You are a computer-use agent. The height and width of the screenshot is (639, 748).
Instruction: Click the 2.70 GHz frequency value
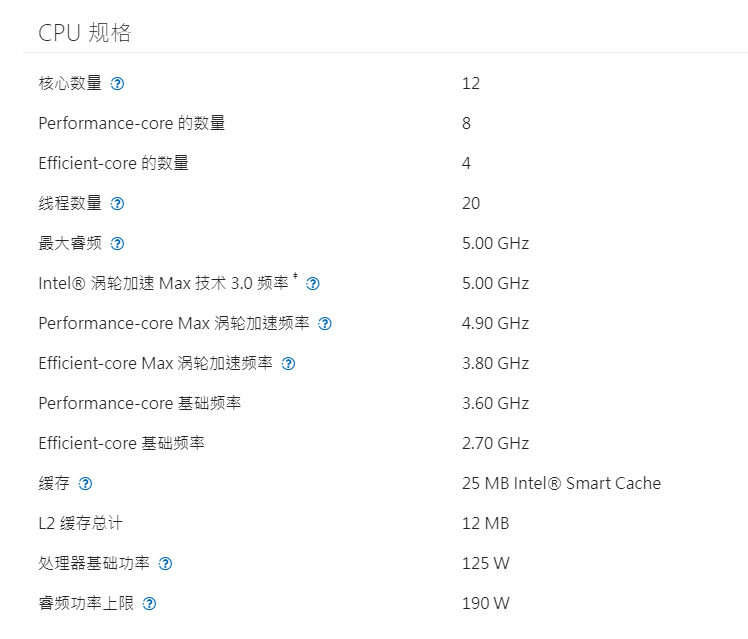[495, 444]
